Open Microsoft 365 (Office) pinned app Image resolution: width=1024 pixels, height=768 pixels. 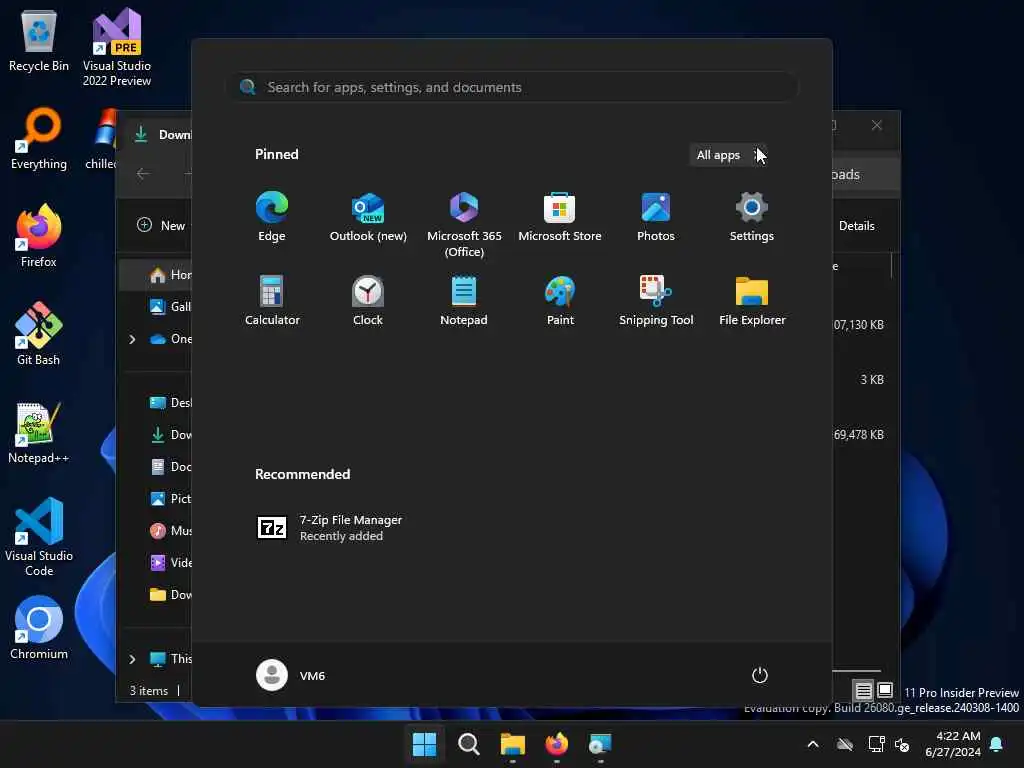pos(464,225)
